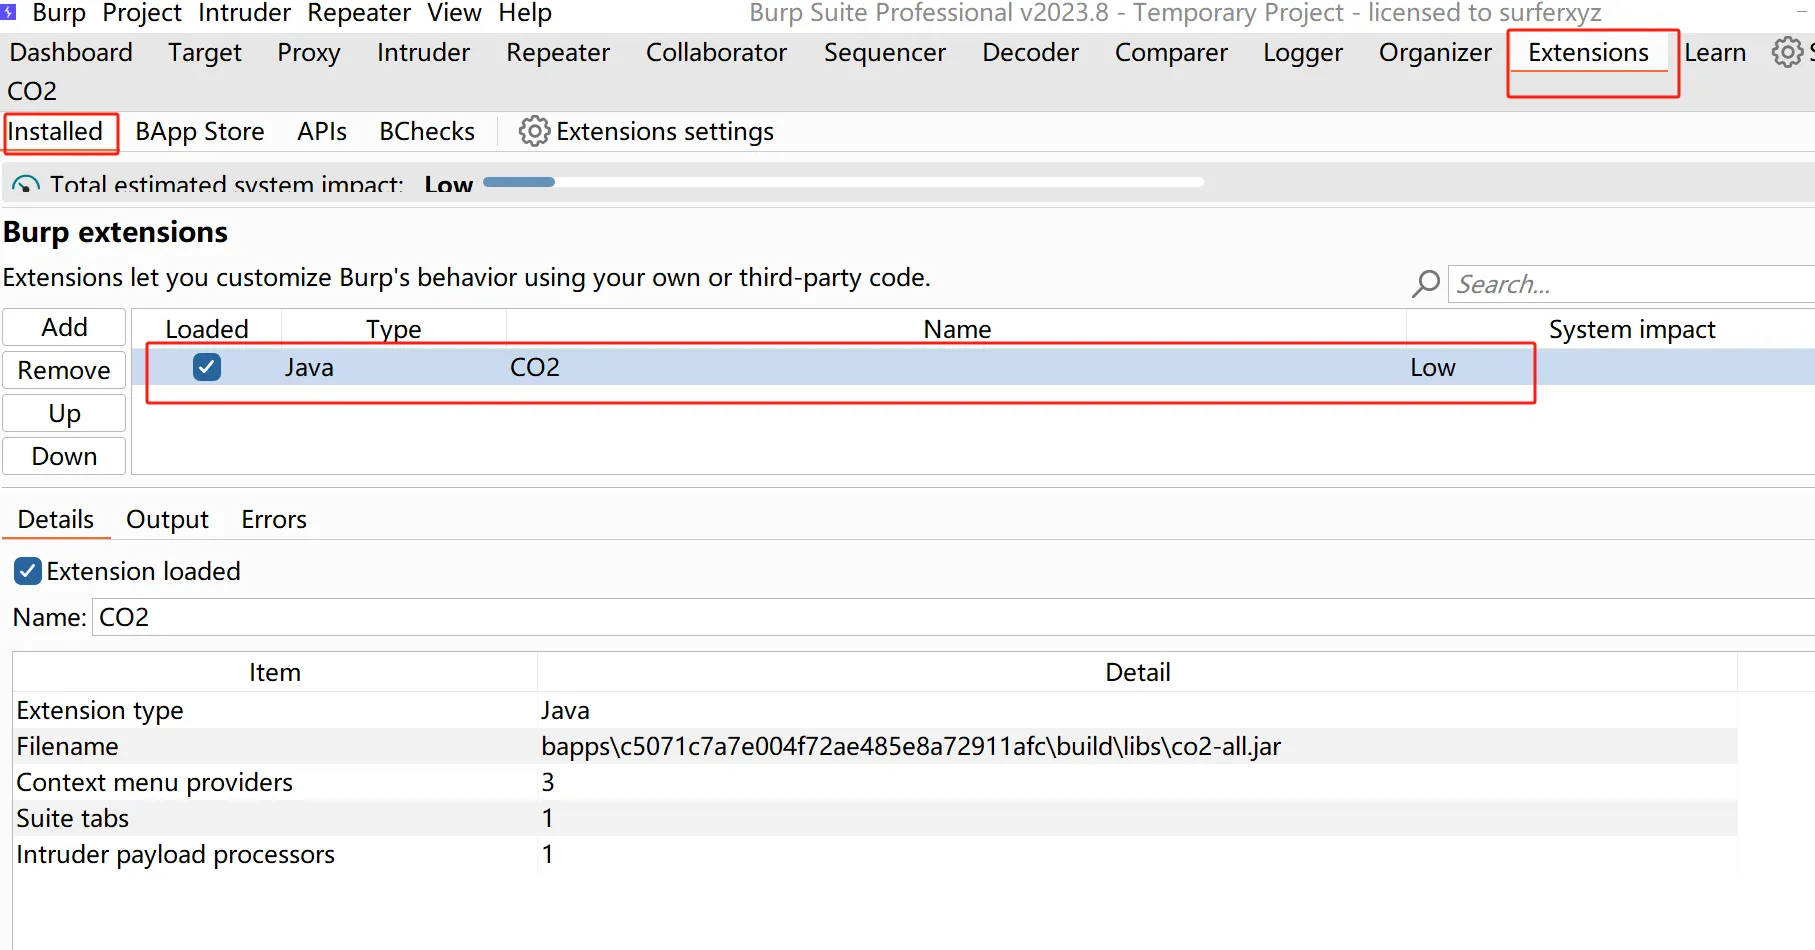Select the Installed sub-tab
1815x950 pixels.
pyautogui.click(x=55, y=131)
